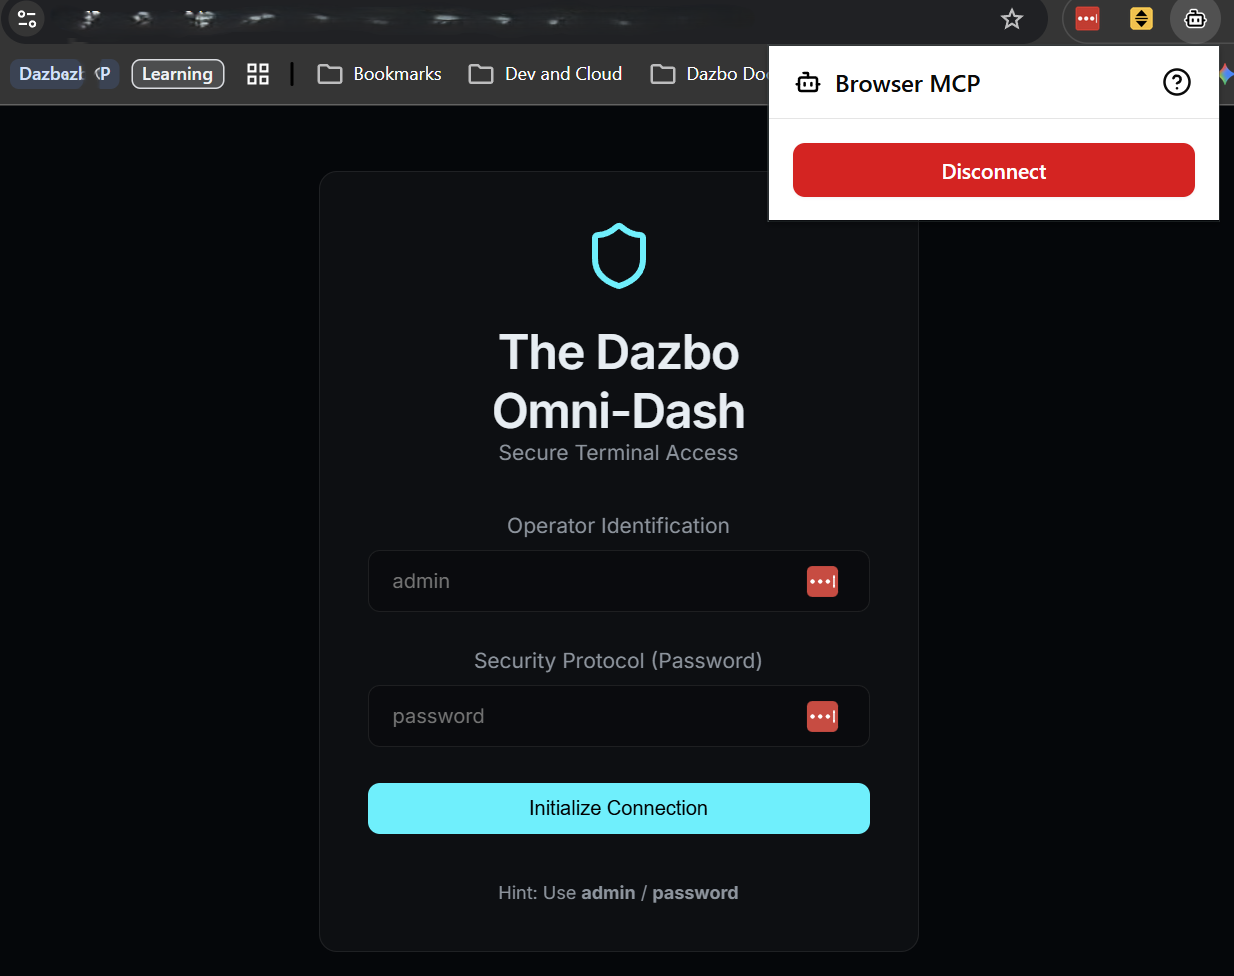Select the Dazbo tab group chip
This screenshot has height=976, width=1234.
(x=50, y=74)
